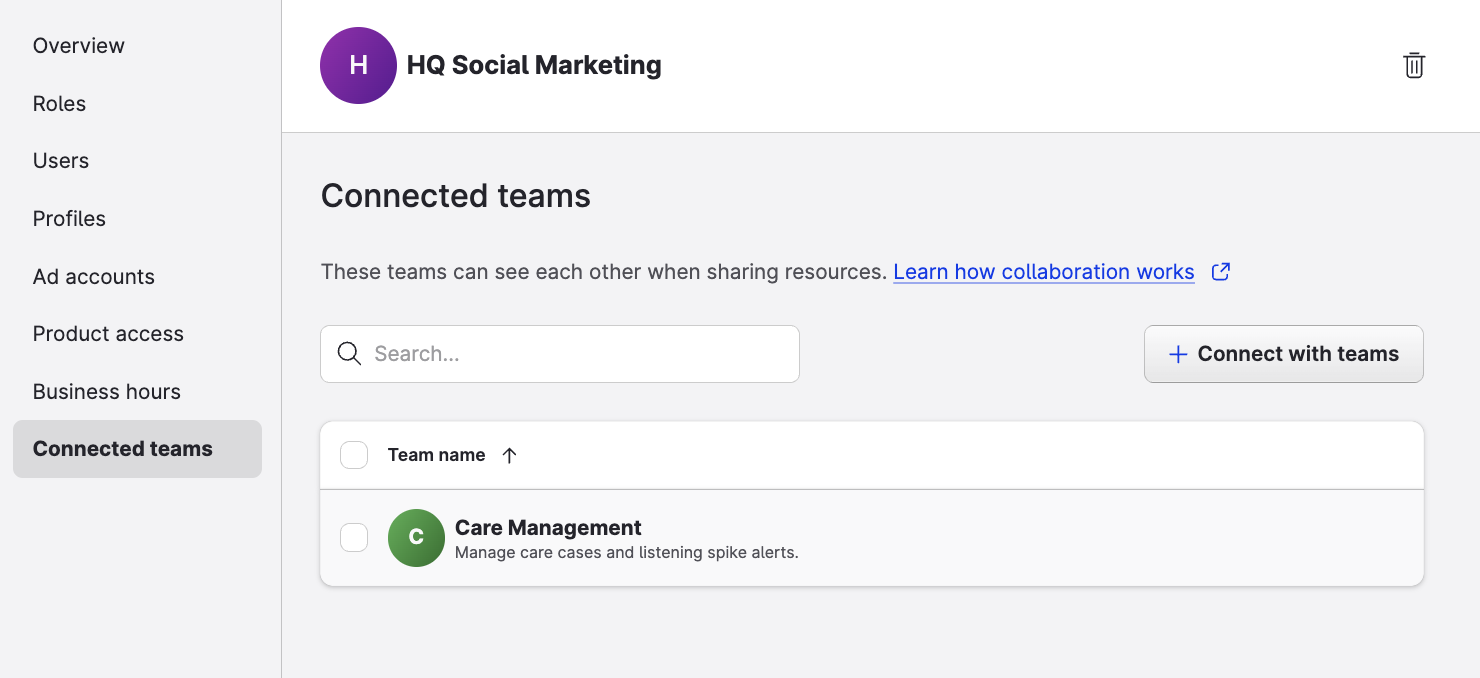Viewport: 1480px width, 678px height.
Task: Open the Overview section
Action: [x=79, y=46]
